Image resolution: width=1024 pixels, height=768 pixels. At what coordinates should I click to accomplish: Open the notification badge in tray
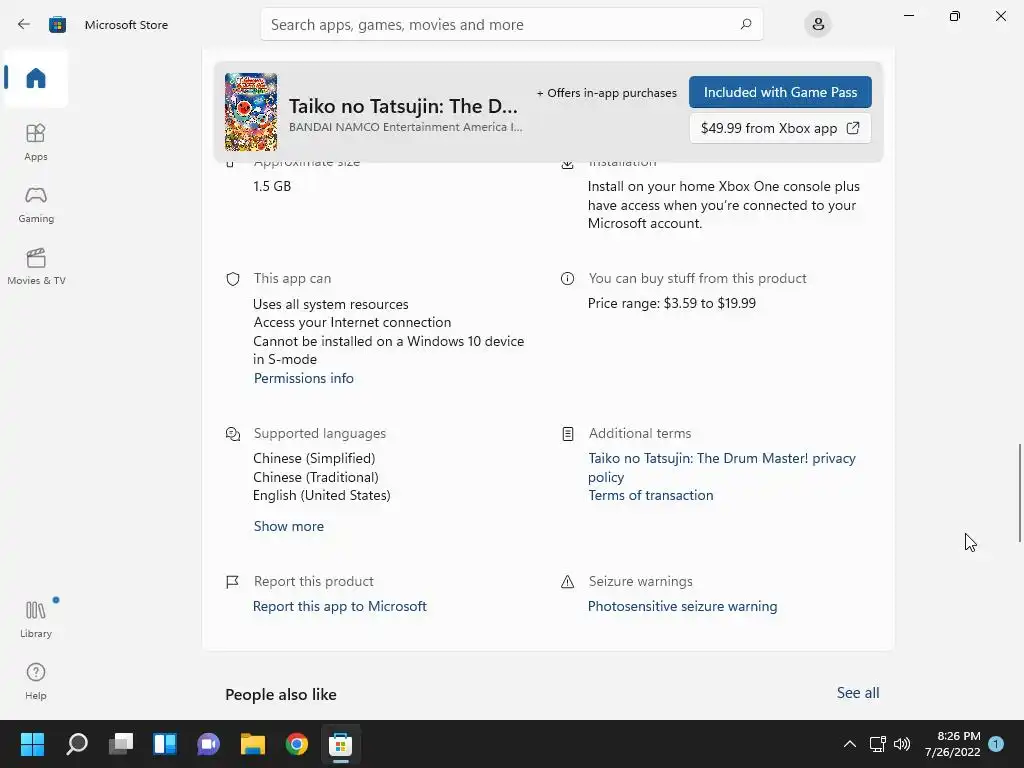click(996, 744)
